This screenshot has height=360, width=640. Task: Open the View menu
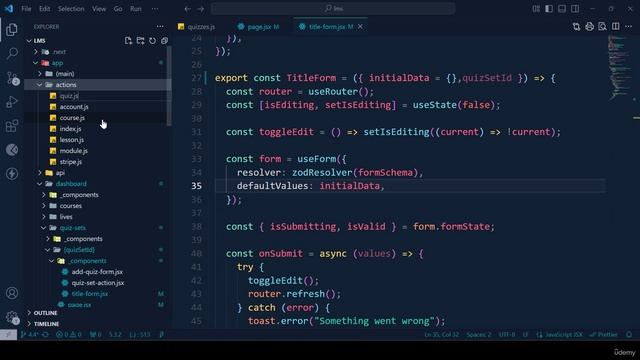point(99,9)
